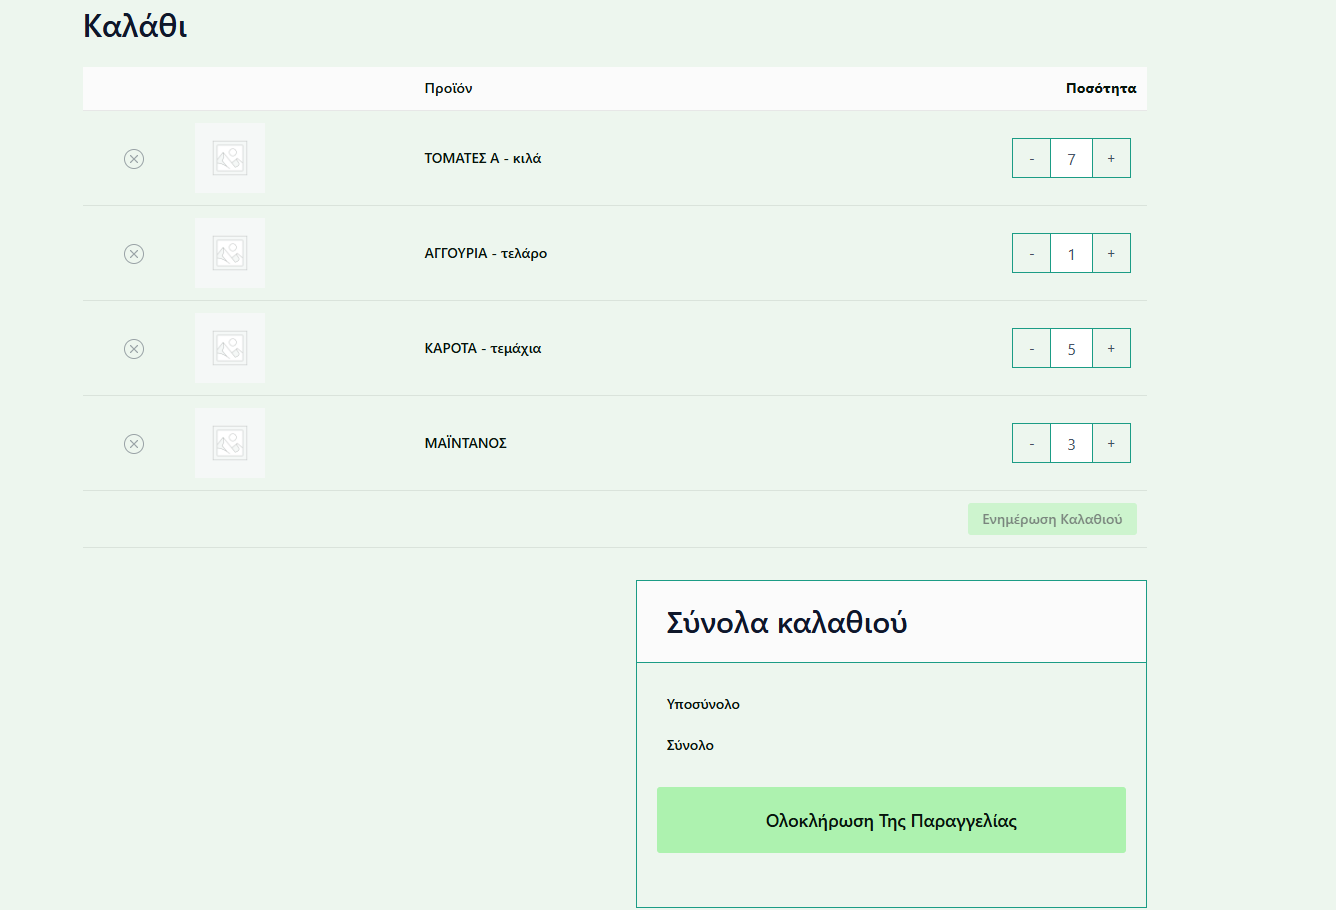The width and height of the screenshot is (1336, 910).
Task: Click the ΤΟΜΑΤΕΣ Α product image placeholder
Action: coord(230,158)
